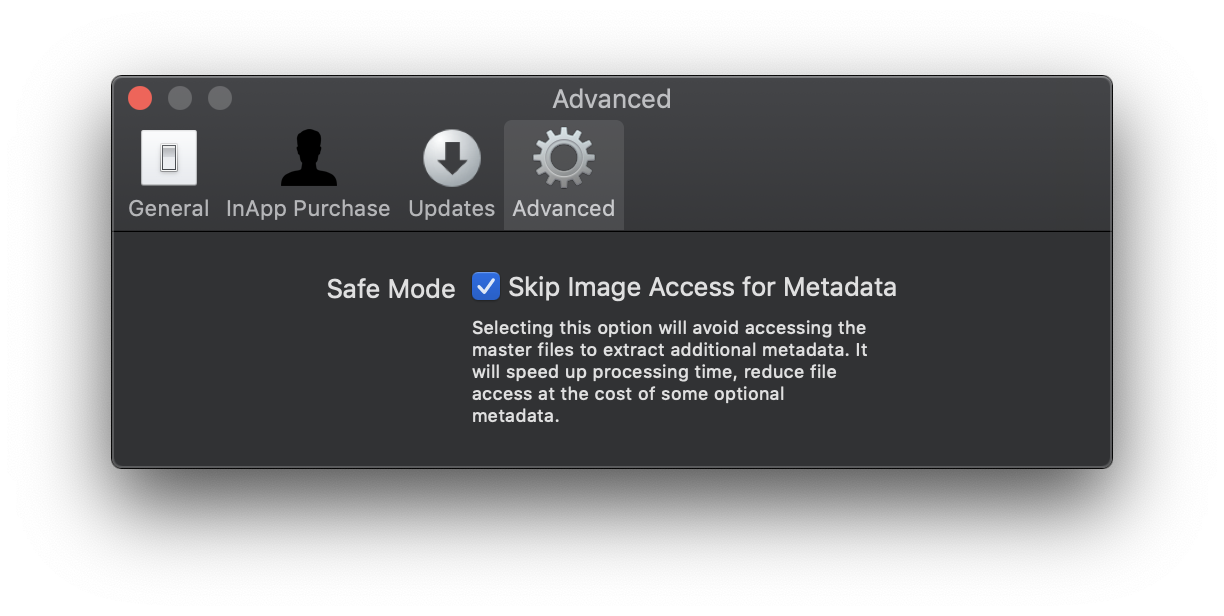Open the General light-switch icon
This screenshot has width=1224, height=616.
(168, 158)
